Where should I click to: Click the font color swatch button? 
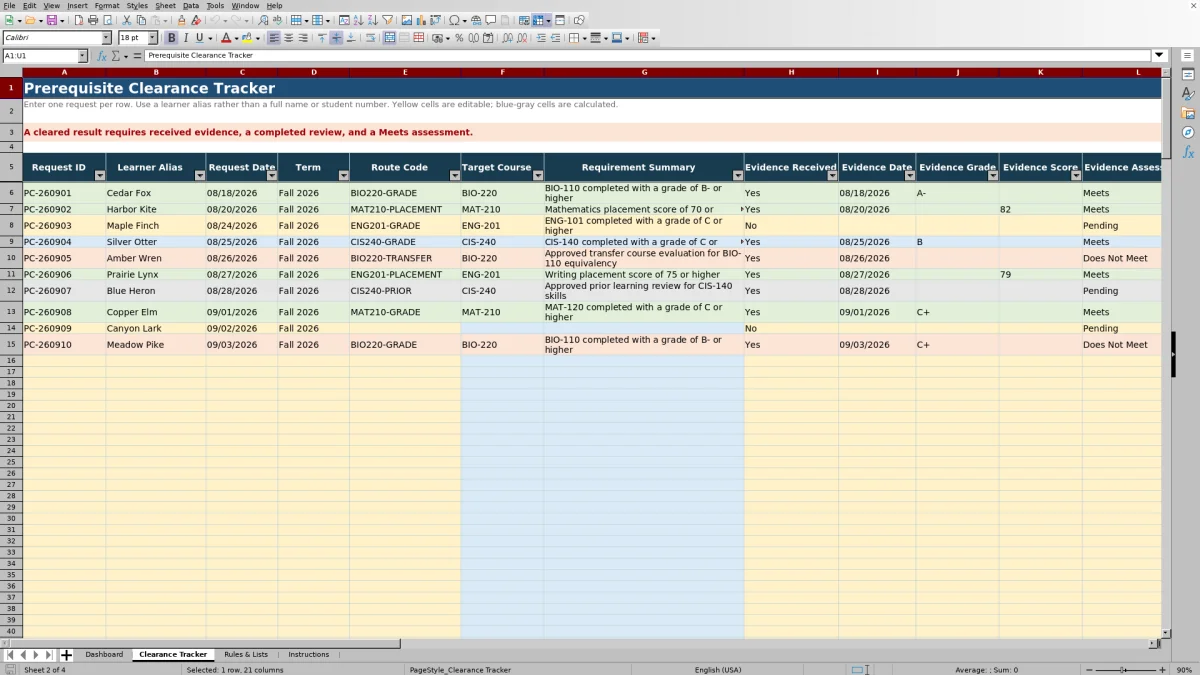225,38
